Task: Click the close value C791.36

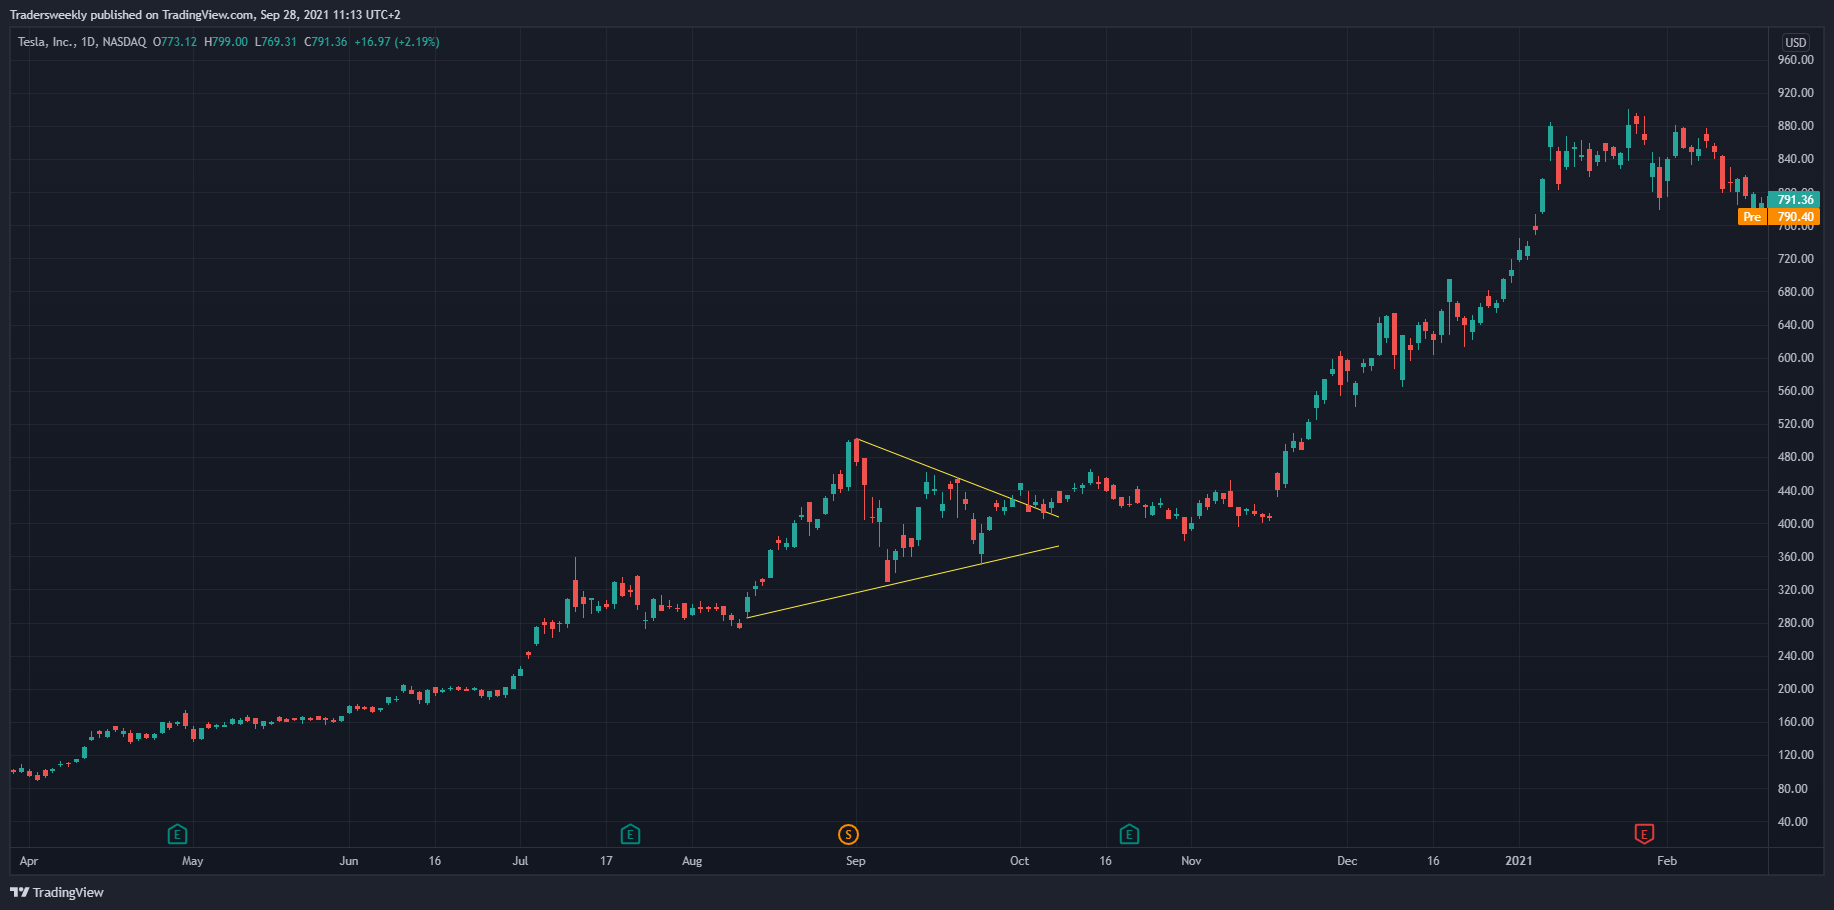Action: (326, 42)
